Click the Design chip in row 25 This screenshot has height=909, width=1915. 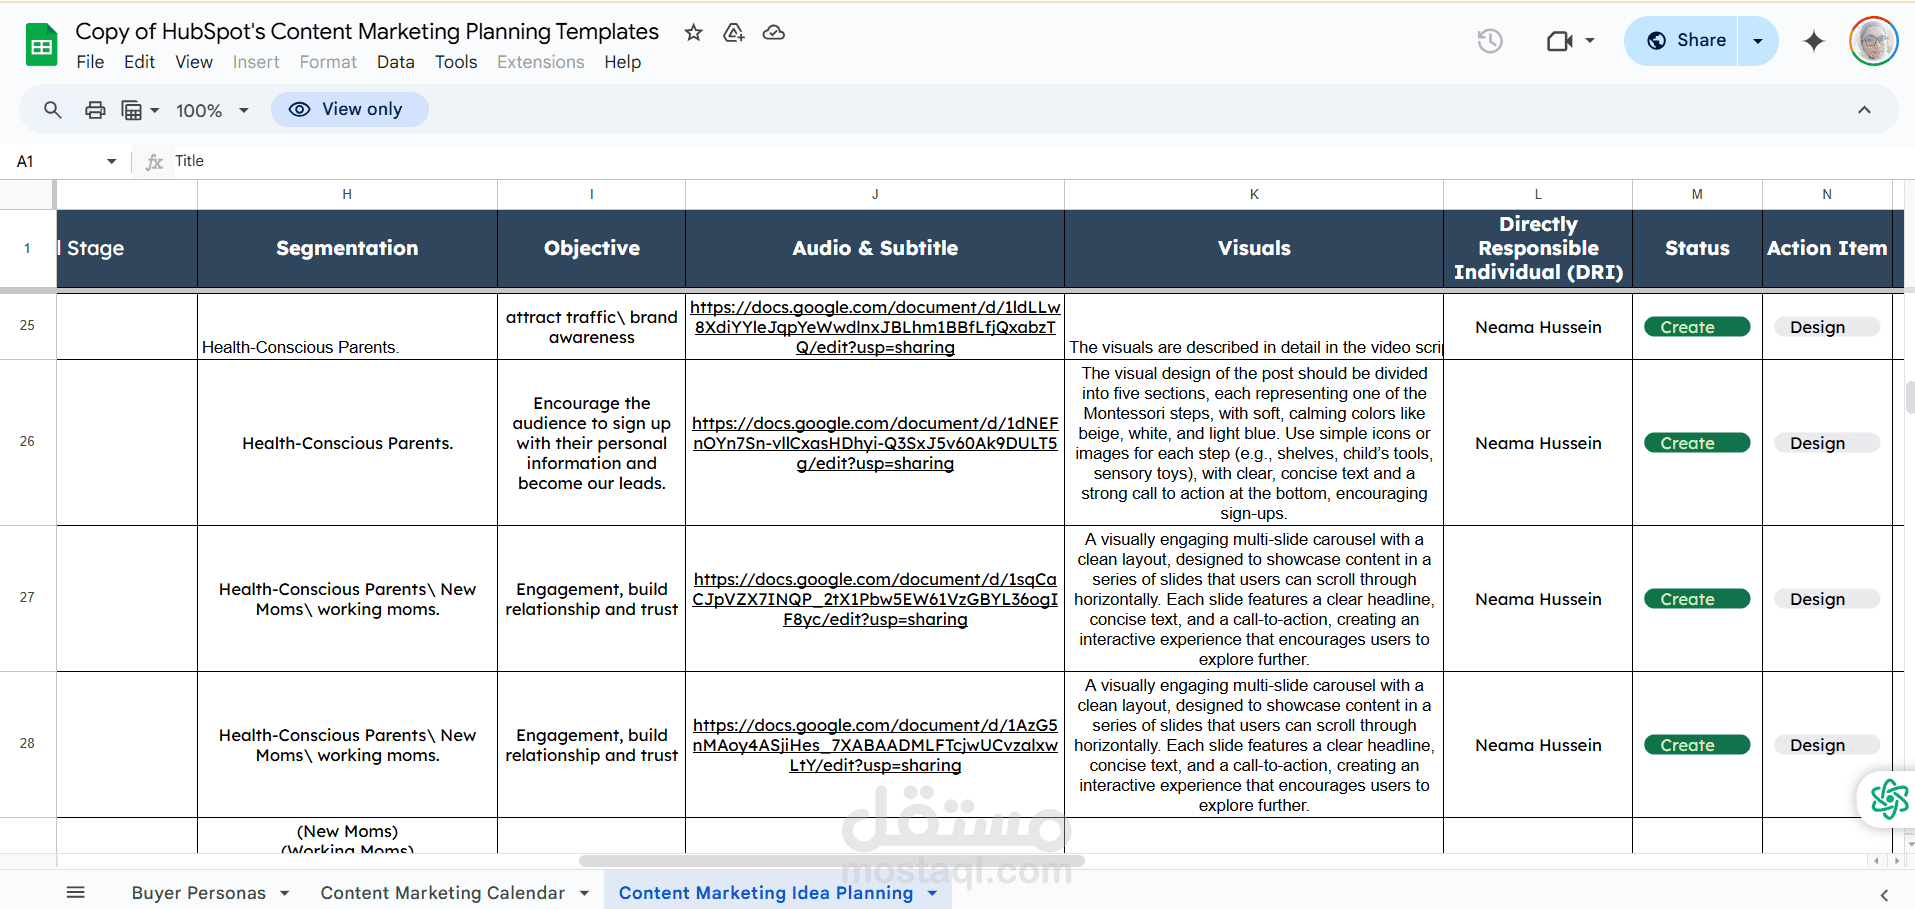pyautogui.click(x=1827, y=327)
